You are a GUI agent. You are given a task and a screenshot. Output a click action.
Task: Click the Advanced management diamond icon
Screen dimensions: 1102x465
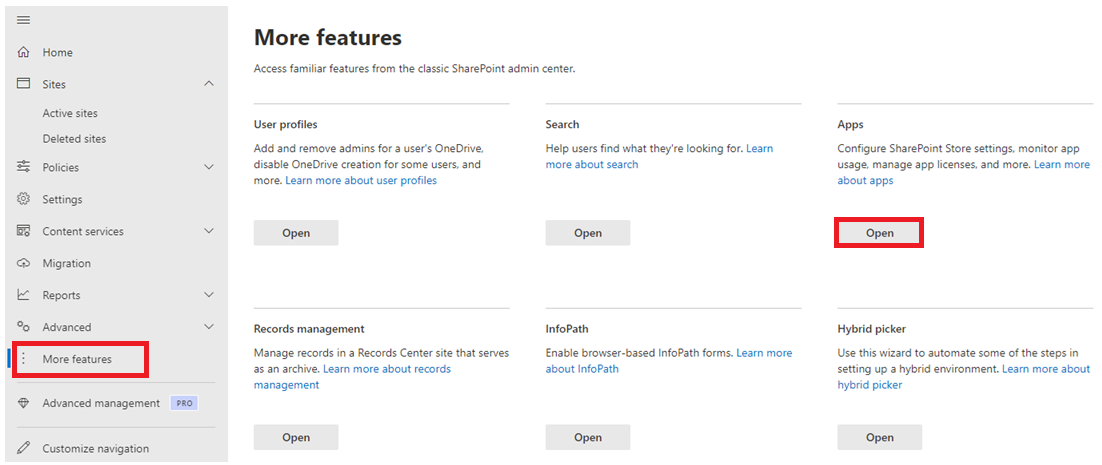[23, 403]
